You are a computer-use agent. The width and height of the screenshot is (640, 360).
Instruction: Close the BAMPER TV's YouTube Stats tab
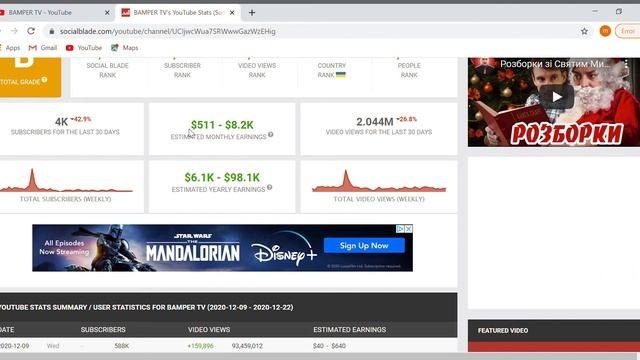232,13
